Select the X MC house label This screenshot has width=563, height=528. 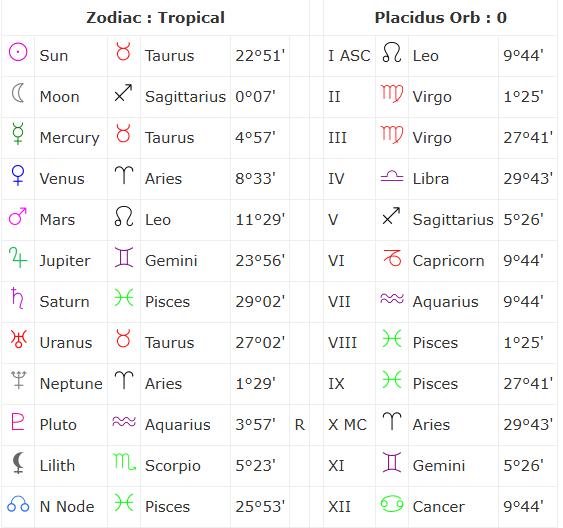click(x=347, y=425)
